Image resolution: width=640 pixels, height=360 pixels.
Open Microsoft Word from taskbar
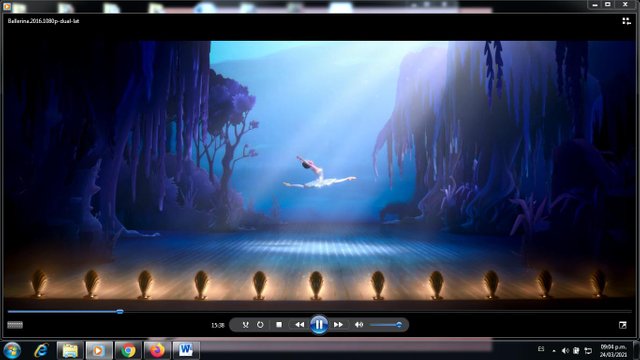tap(186, 350)
